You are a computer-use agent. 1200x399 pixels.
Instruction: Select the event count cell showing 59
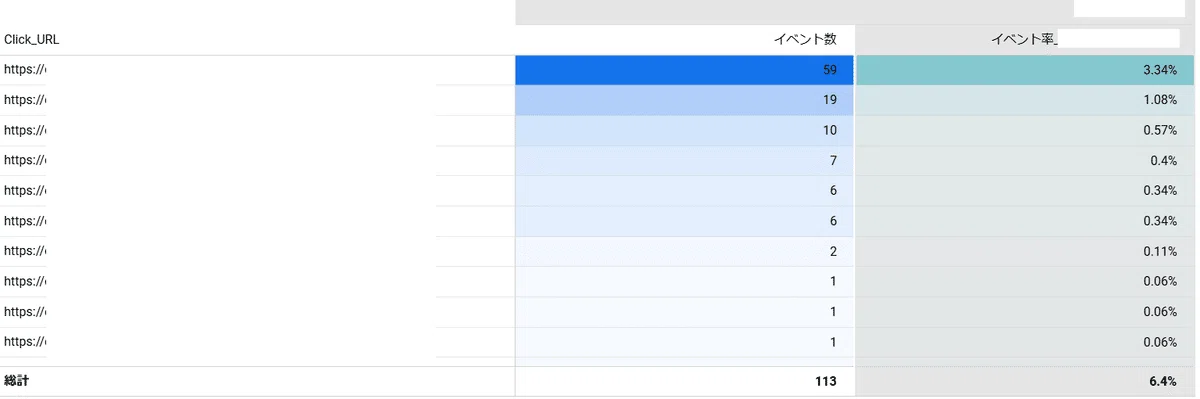click(685, 71)
